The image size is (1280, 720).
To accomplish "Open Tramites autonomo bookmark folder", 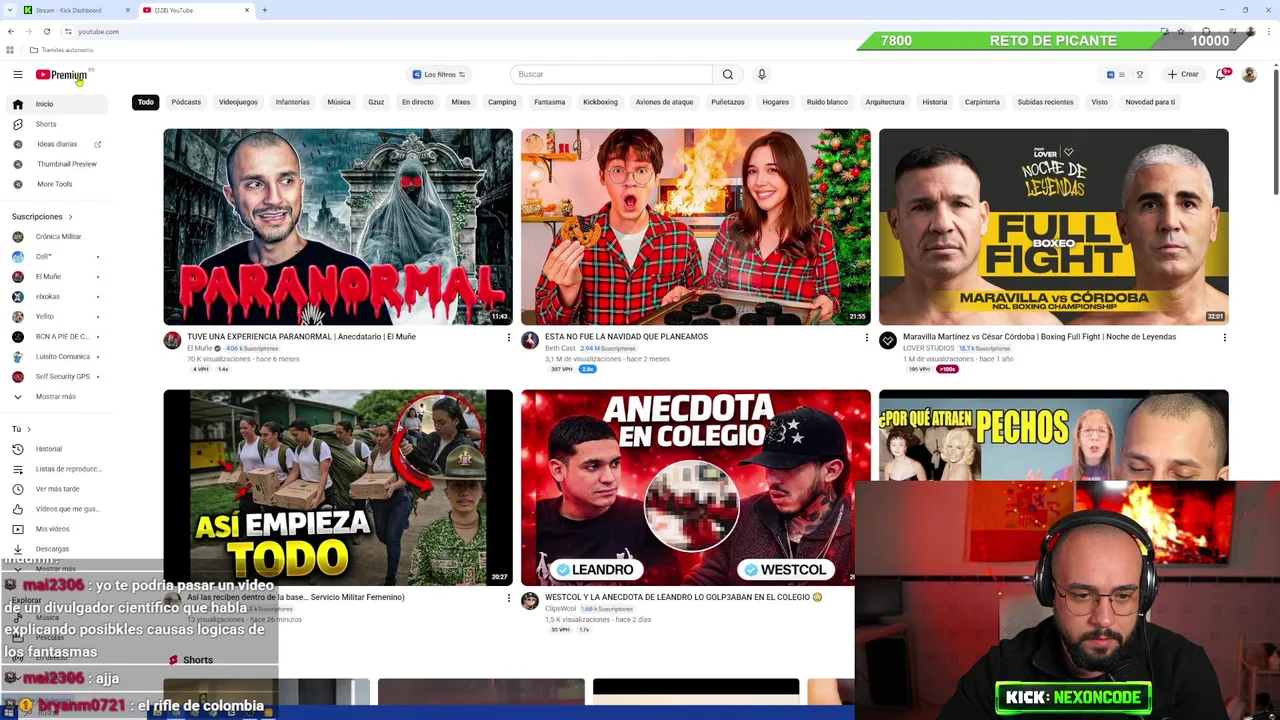I will (61, 50).
